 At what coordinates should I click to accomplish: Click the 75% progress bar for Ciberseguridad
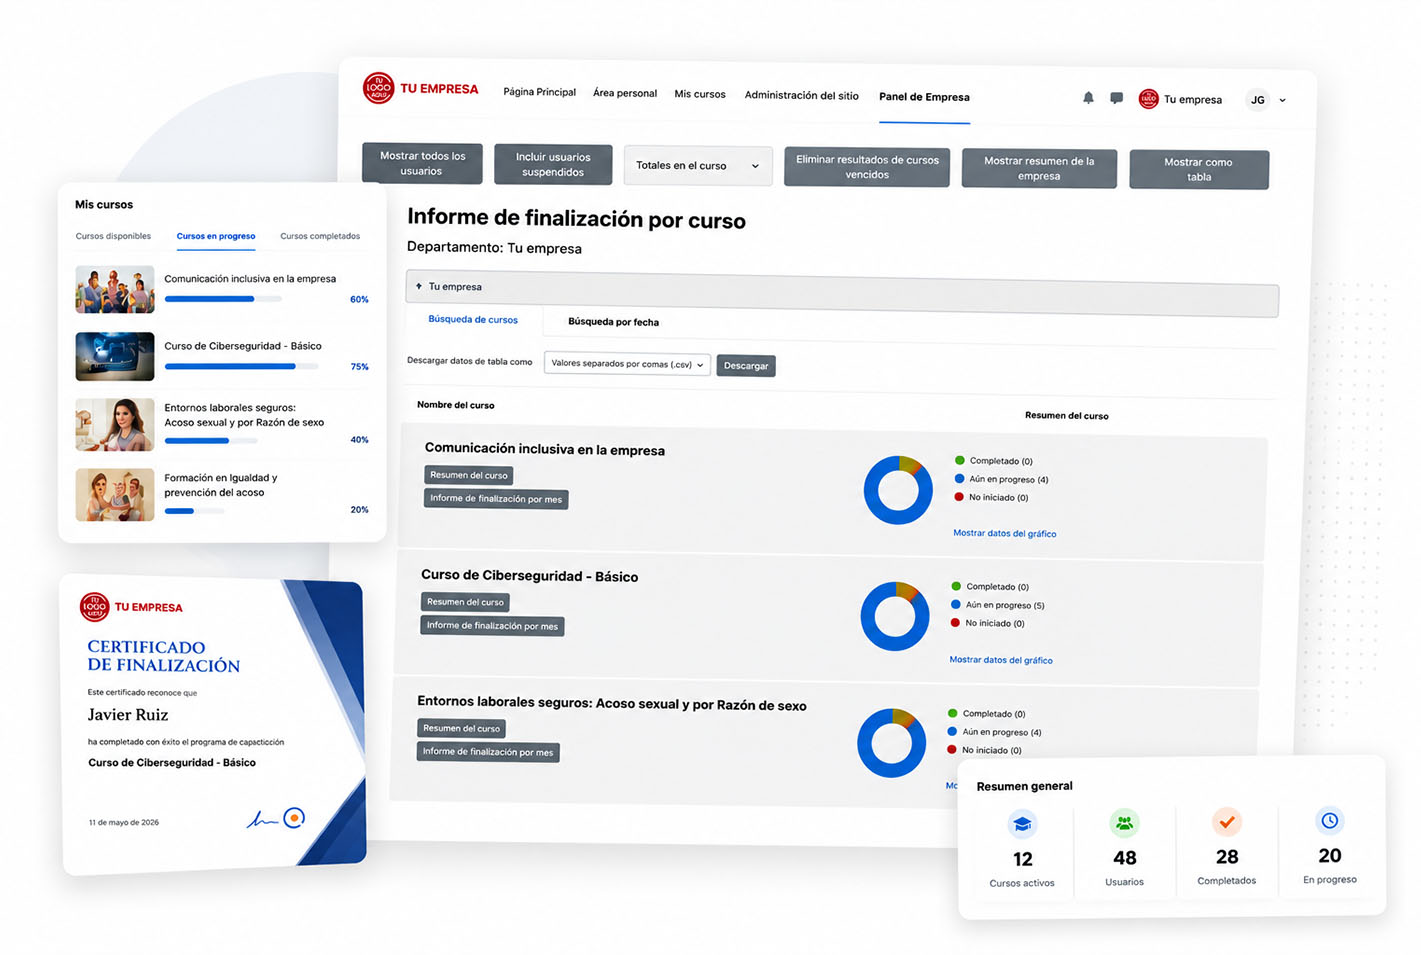(x=241, y=367)
